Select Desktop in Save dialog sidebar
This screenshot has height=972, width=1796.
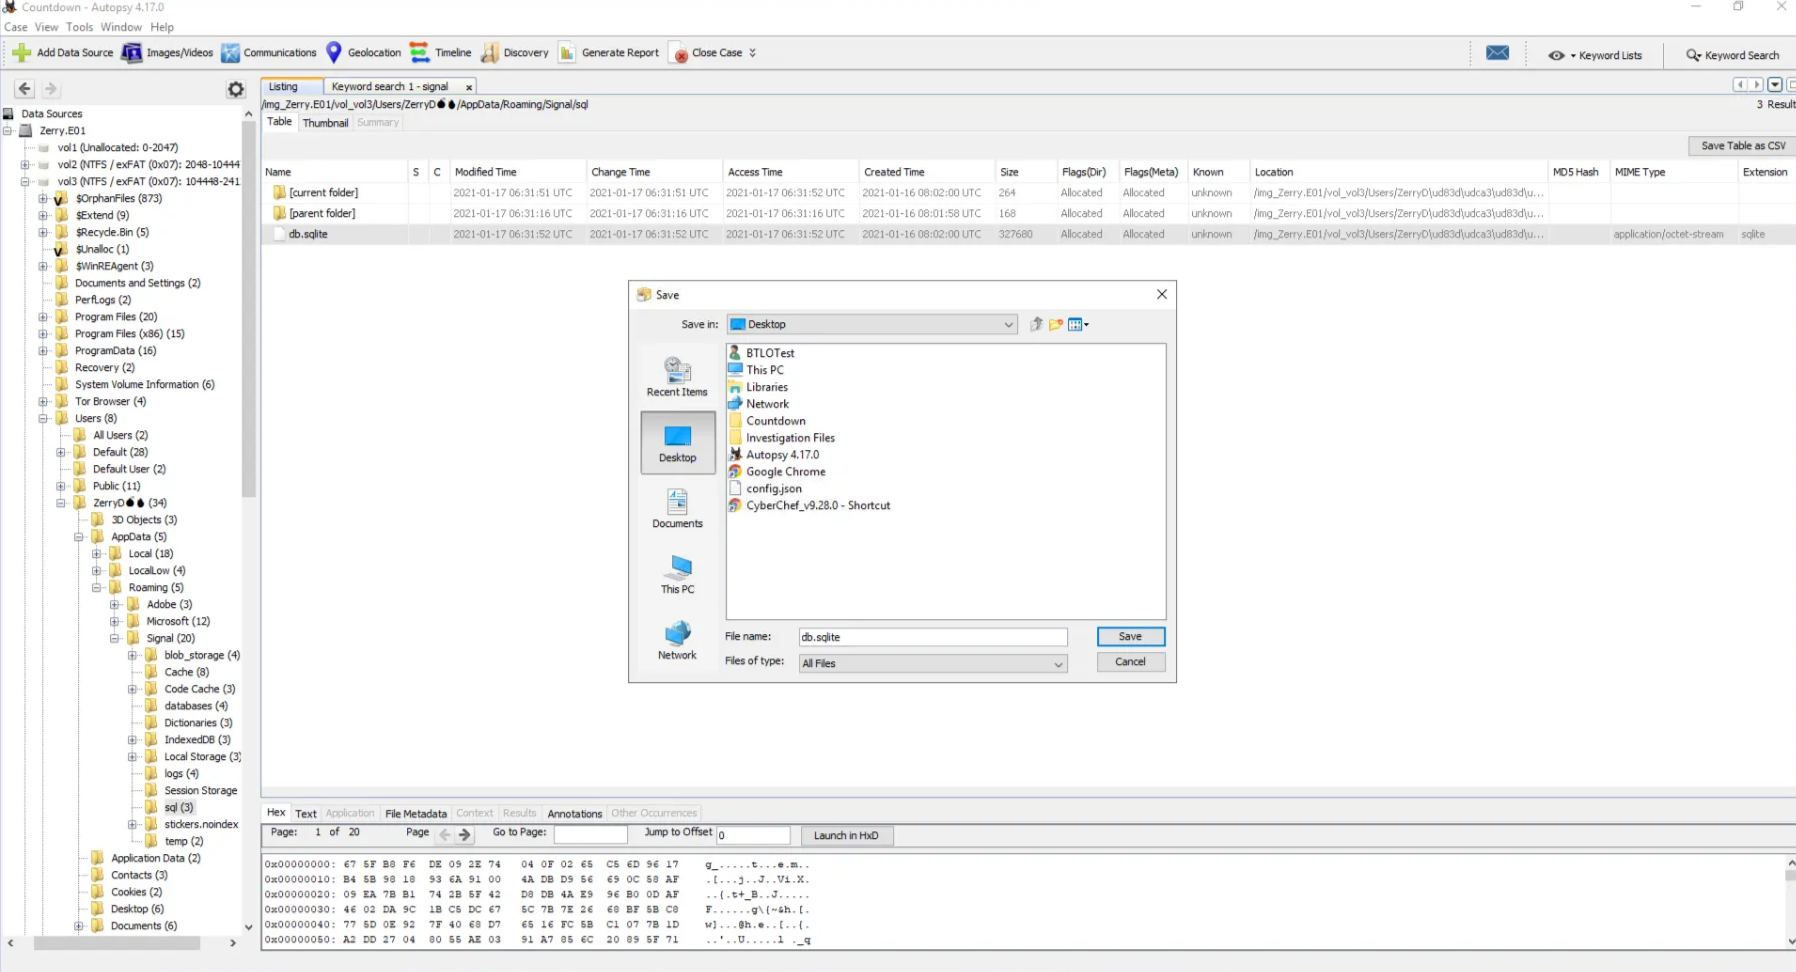[x=677, y=443]
